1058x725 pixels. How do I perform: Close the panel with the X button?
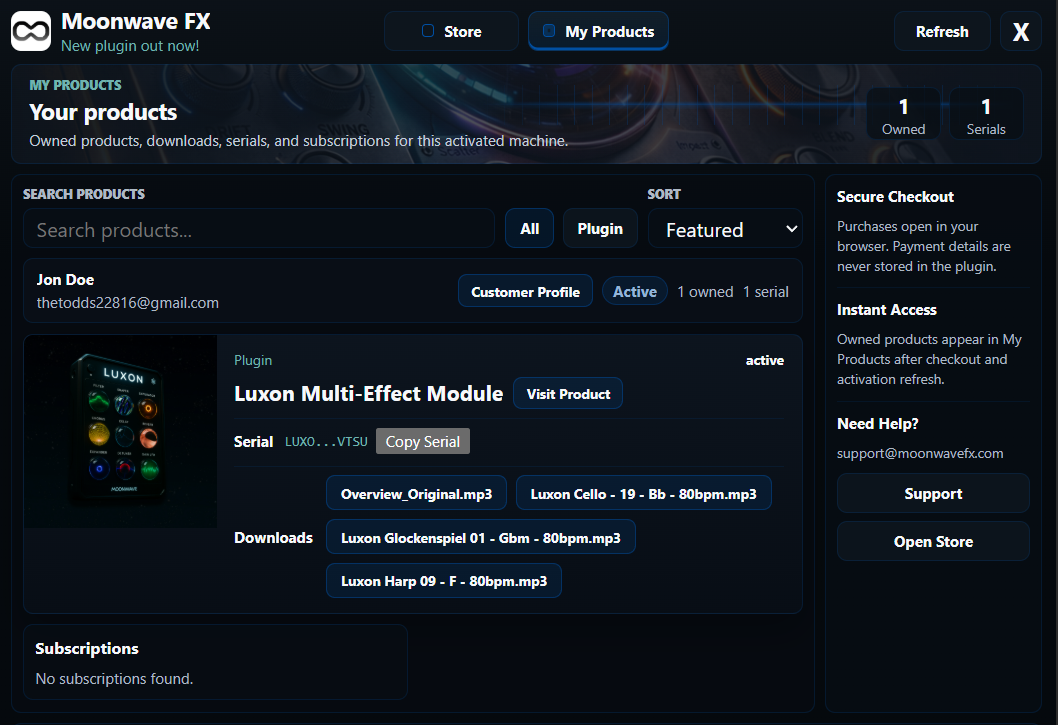pyautogui.click(x=1021, y=32)
